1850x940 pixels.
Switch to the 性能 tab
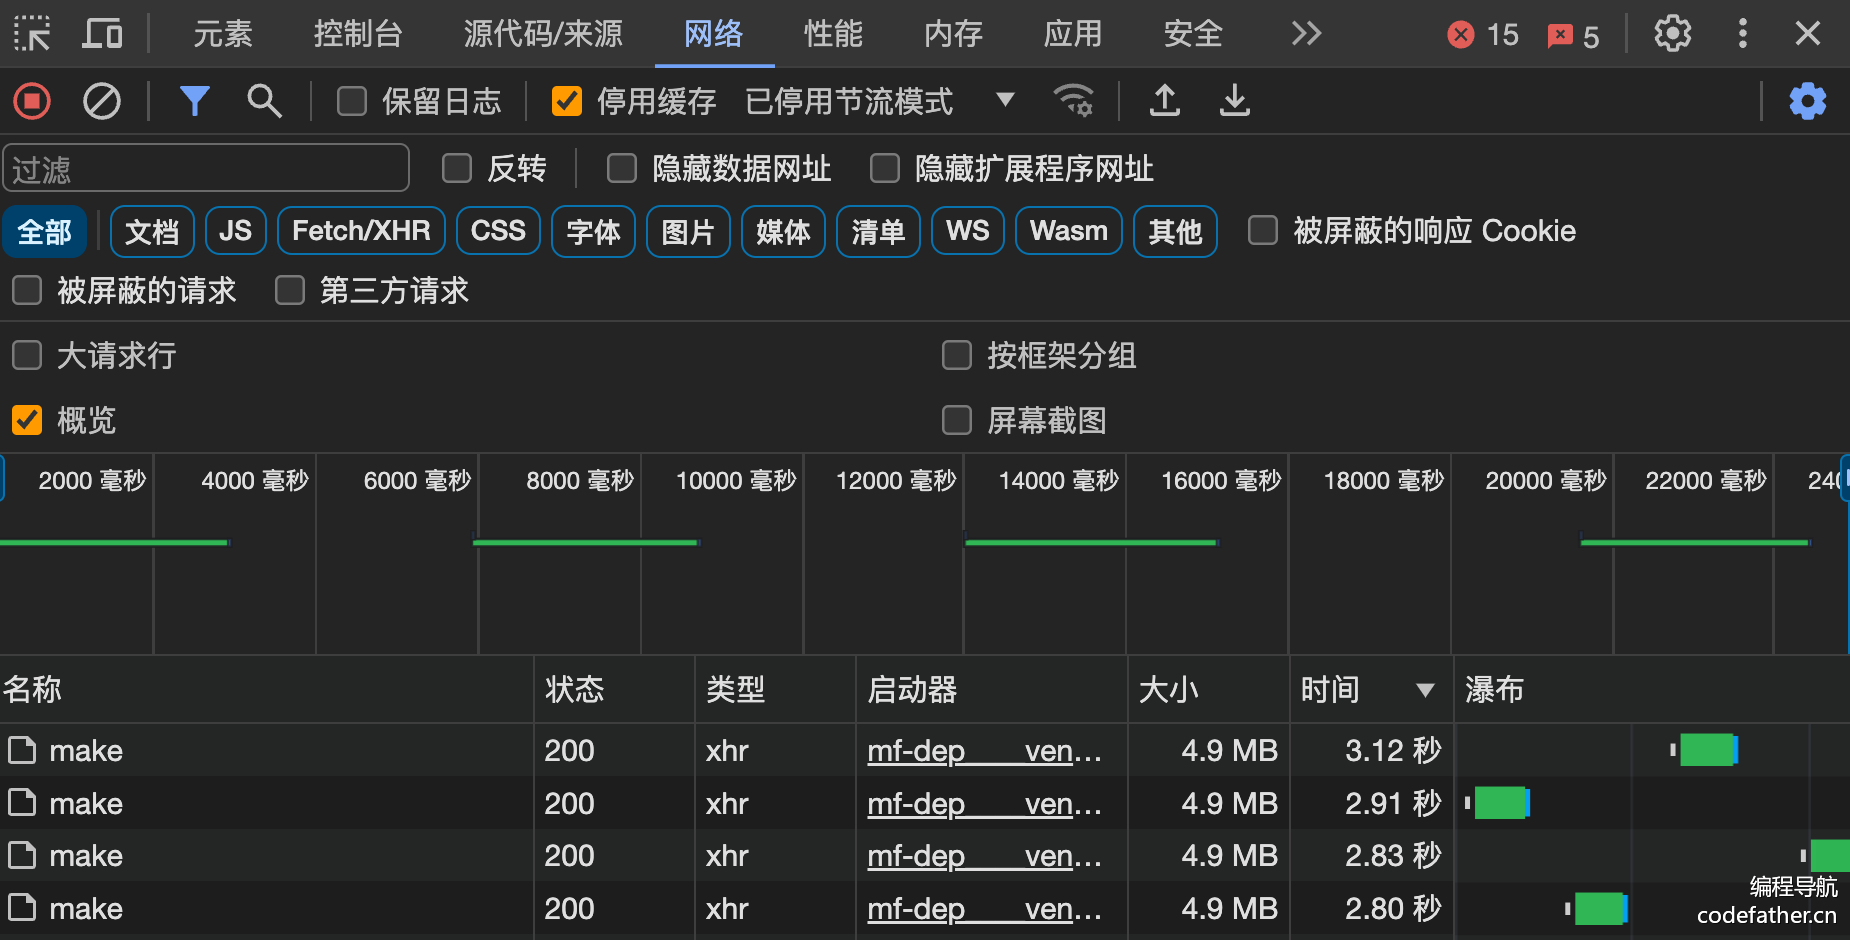[x=833, y=34]
